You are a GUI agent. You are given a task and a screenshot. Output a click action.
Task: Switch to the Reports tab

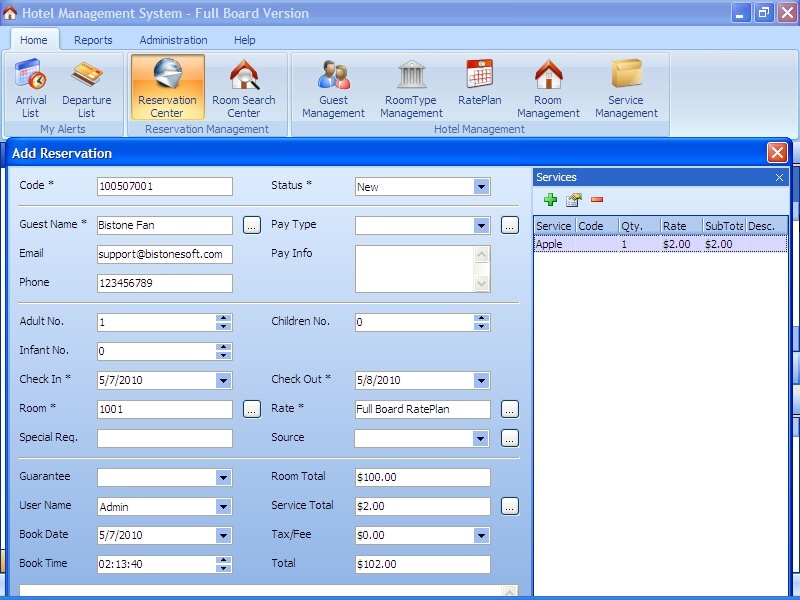(93, 40)
